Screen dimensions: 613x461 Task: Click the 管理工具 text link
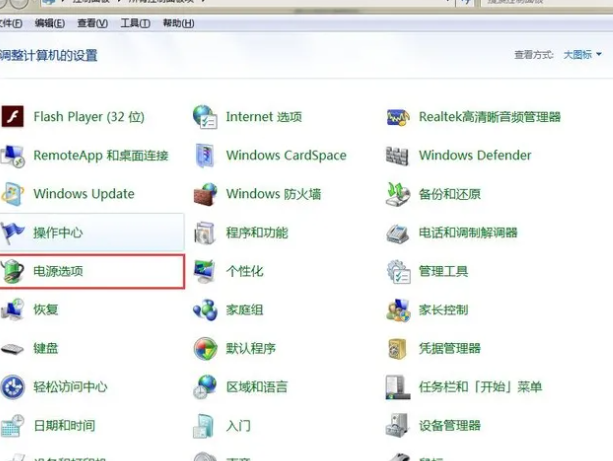443,271
